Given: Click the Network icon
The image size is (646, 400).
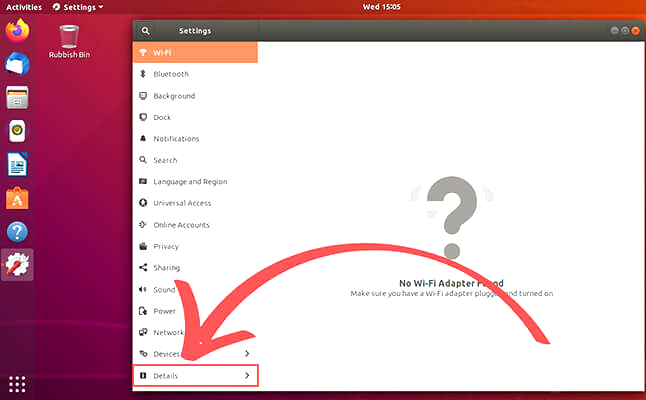Looking at the screenshot, I should (143, 332).
